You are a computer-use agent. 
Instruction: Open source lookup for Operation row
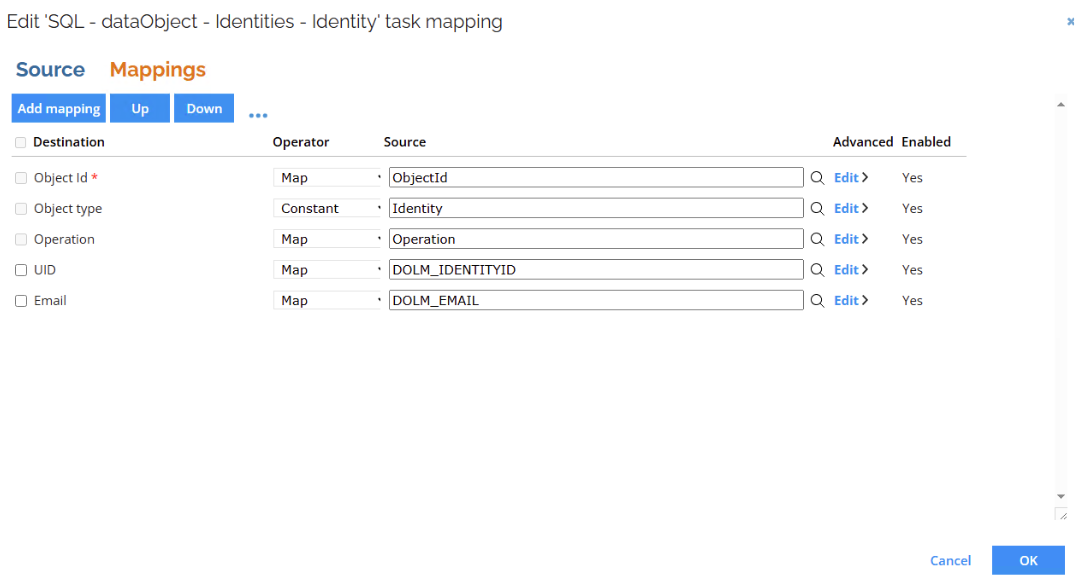click(817, 239)
